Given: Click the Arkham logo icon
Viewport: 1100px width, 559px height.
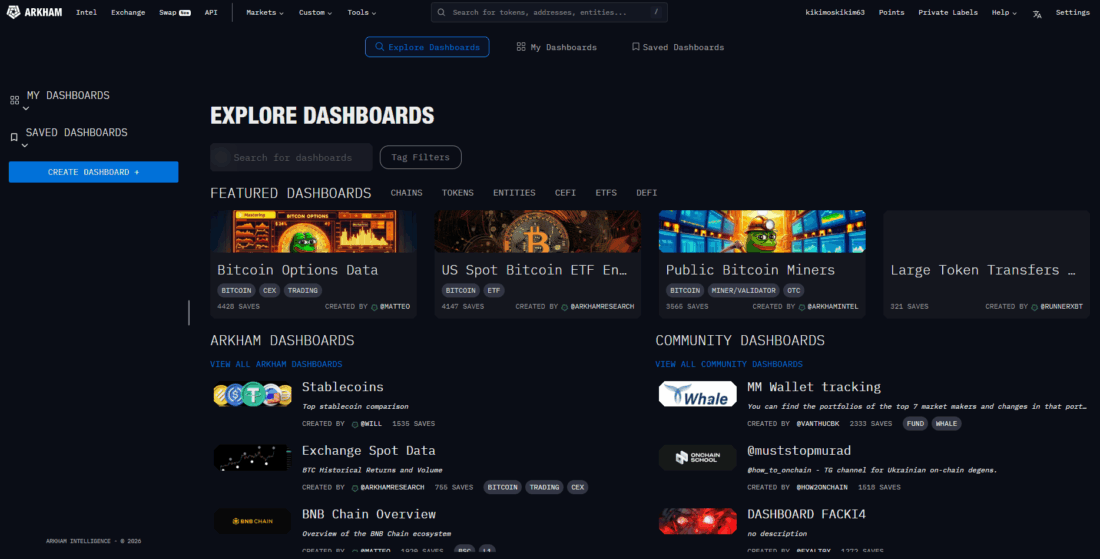Looking at the screenshot, I should click(x=13, y=12).
